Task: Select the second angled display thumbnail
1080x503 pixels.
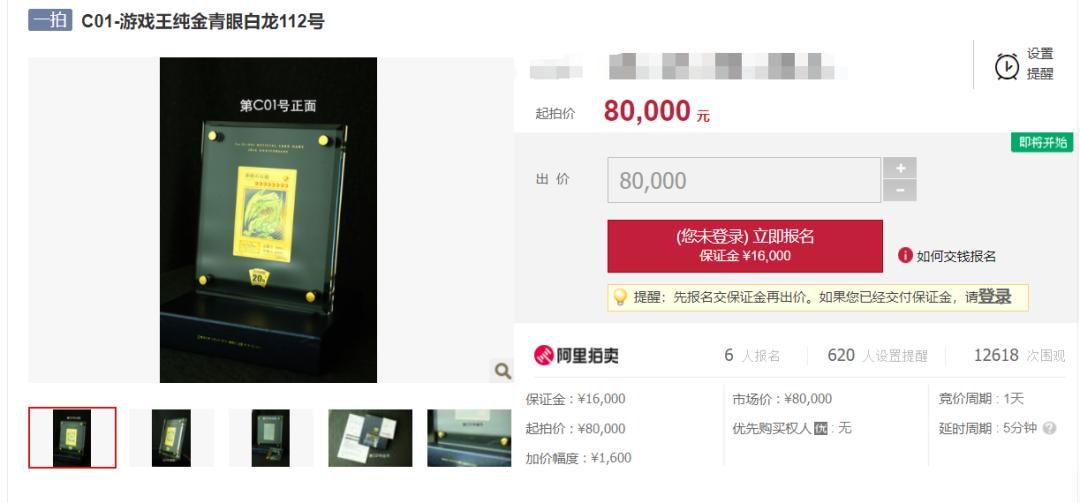Action: 172,438
